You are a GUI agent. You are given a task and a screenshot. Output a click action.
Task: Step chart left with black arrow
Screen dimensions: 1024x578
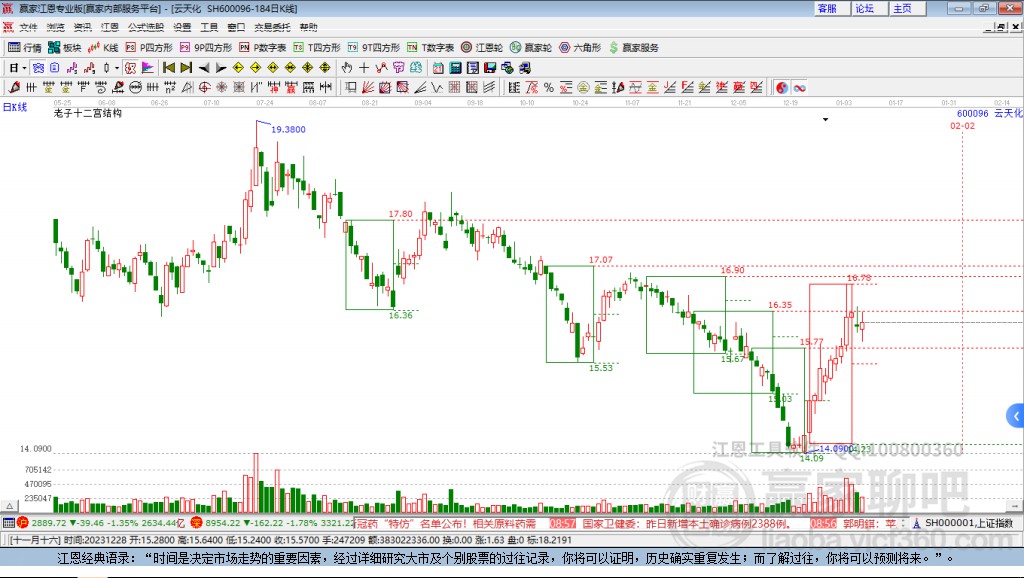(204, 68)
